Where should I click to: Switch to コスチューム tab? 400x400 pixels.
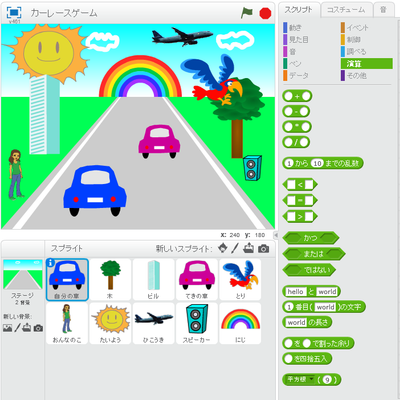click(346, 10)
